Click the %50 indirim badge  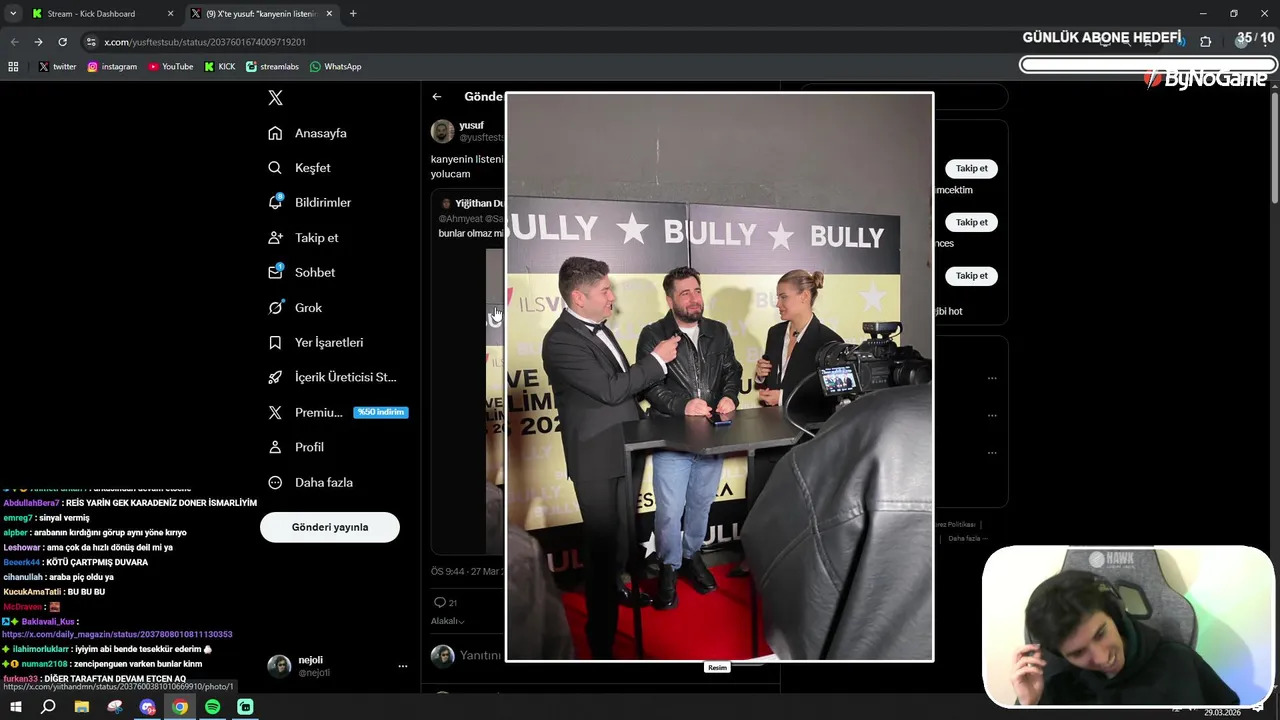pos(381,412)
